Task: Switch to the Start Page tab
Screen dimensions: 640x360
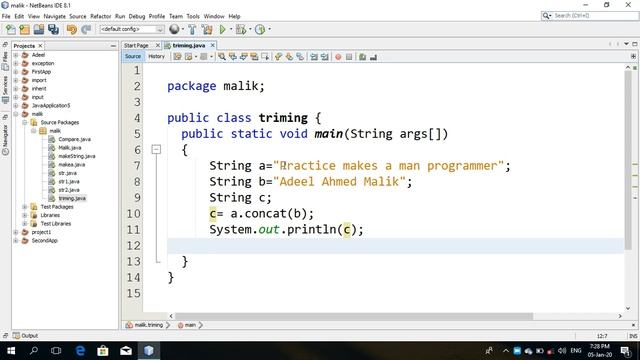Action: click(x=136, y=45)
